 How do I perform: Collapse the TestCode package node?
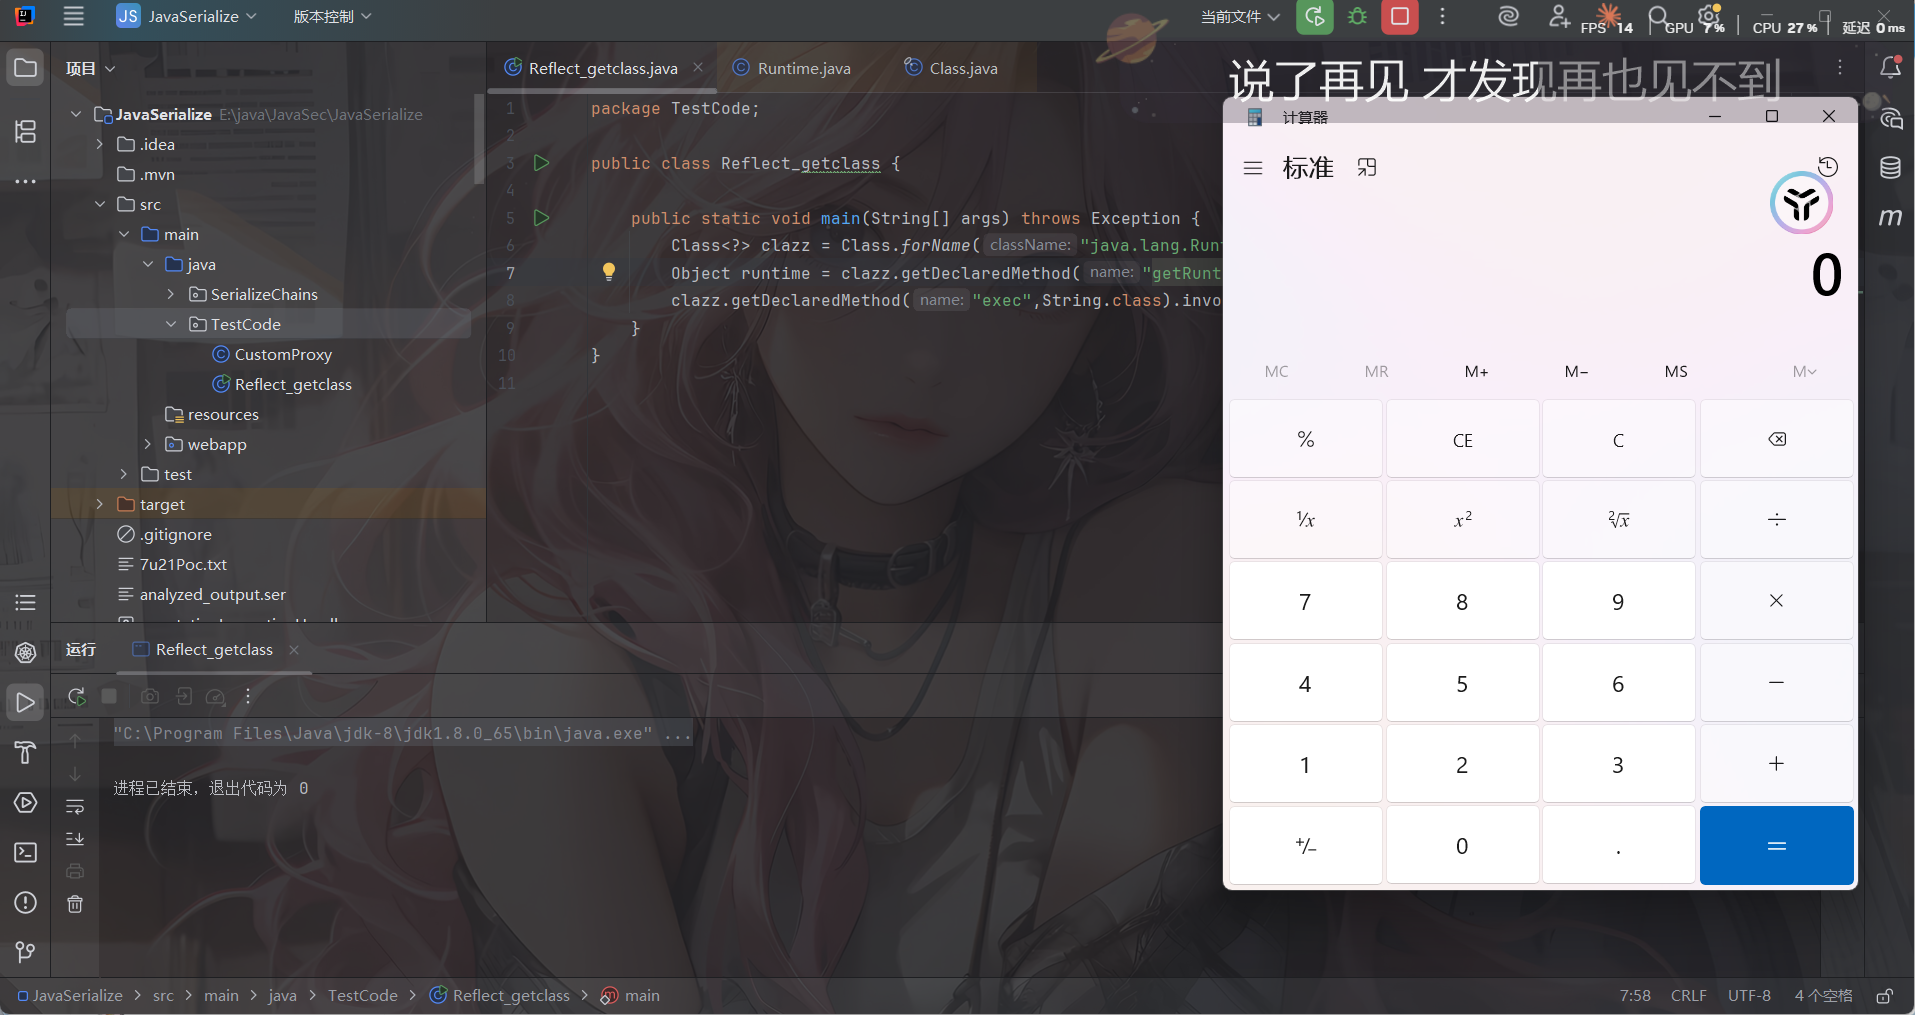[x=171, y=324]
